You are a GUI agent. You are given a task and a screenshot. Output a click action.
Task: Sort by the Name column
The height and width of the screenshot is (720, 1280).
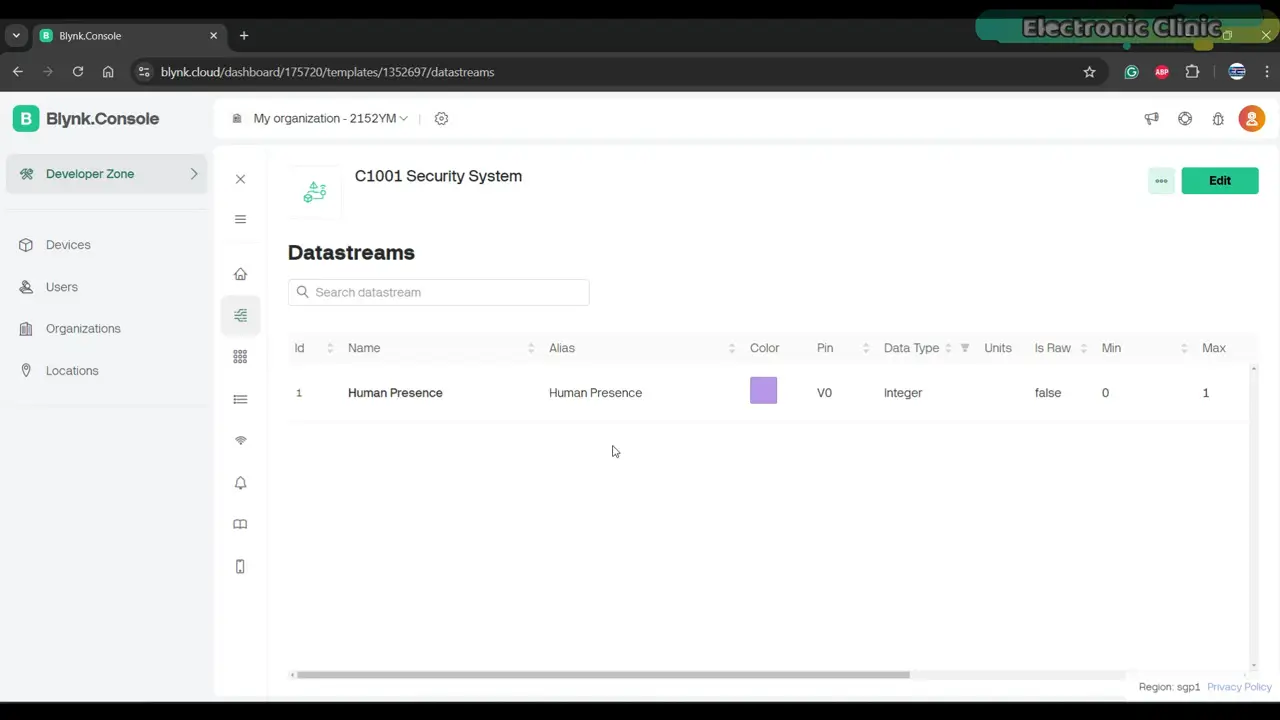pos(531,348)
